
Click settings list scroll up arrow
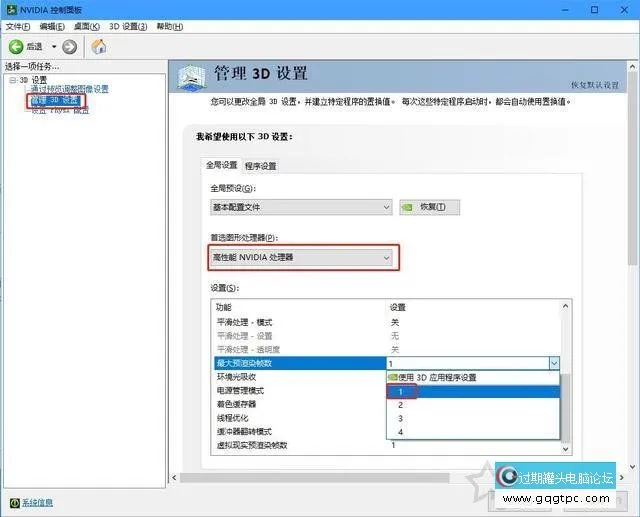pyautogui.click(x=565, y=306)
